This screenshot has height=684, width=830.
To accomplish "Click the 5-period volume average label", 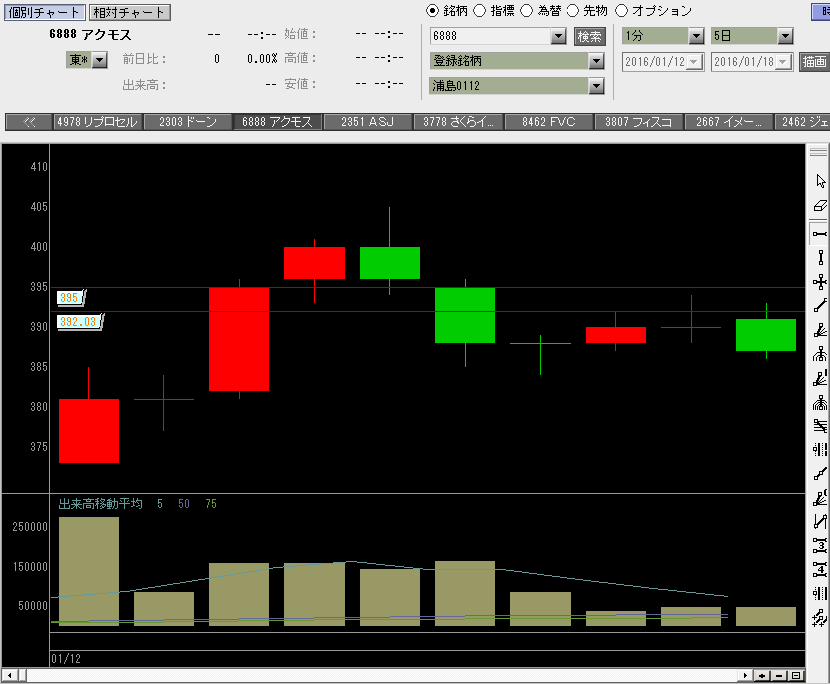I will point(160,503).
